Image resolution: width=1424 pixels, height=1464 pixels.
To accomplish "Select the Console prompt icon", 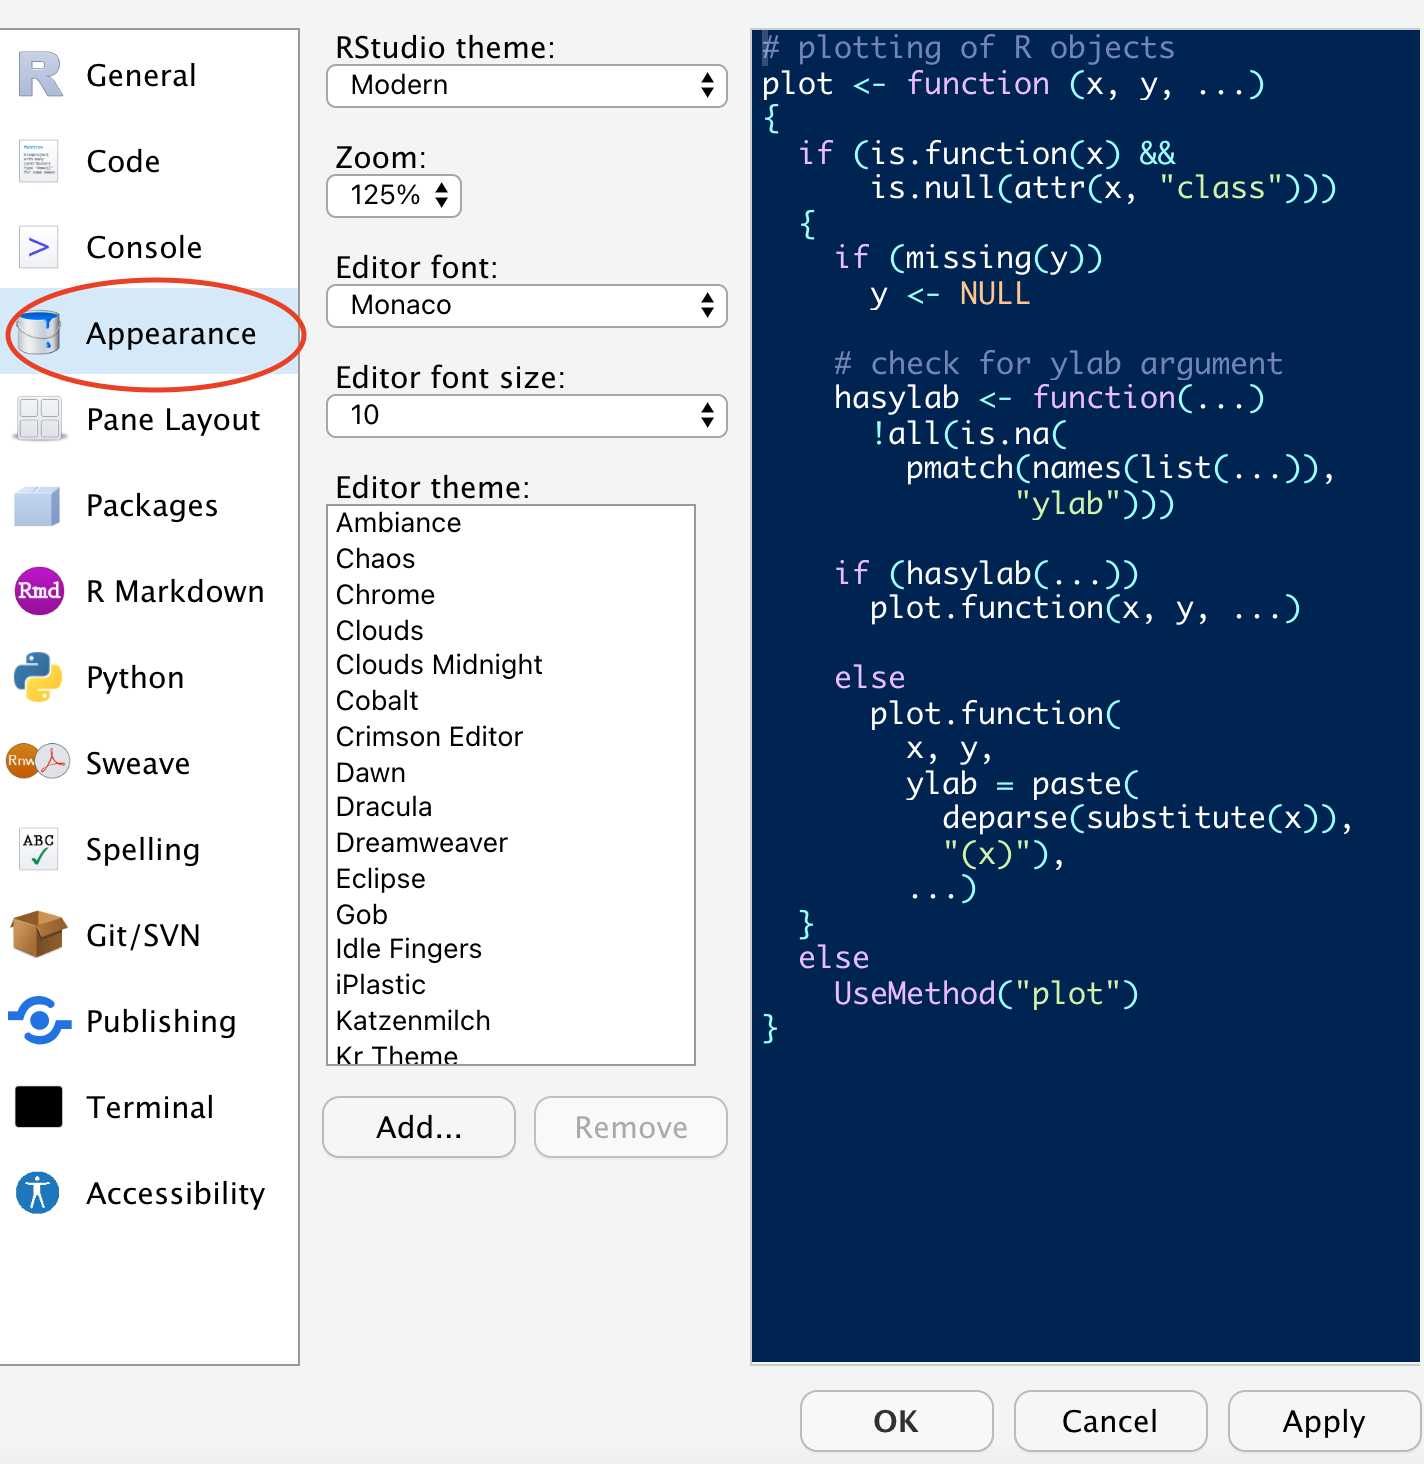I will (x=39, y=247).
